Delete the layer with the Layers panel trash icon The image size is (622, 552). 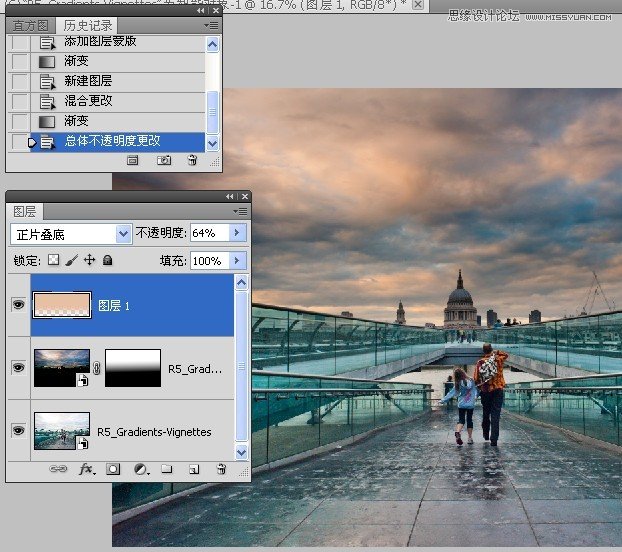click(221, 469)
